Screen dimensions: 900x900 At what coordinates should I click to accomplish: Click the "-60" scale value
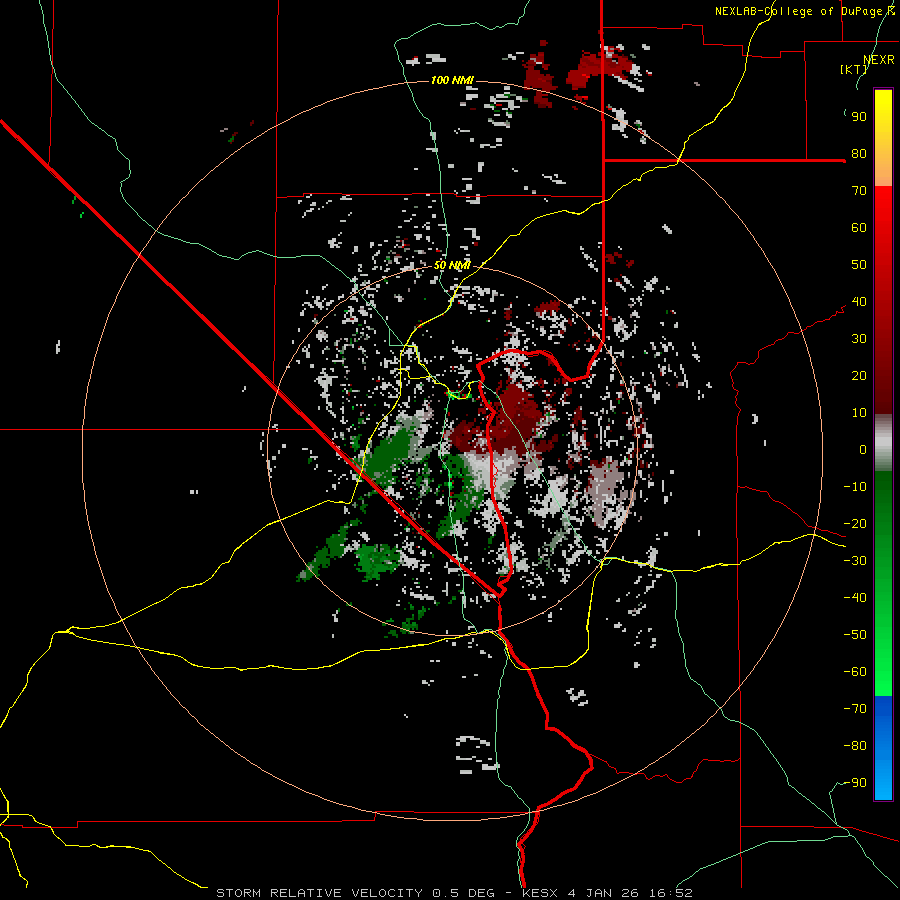tap(855, 672)
